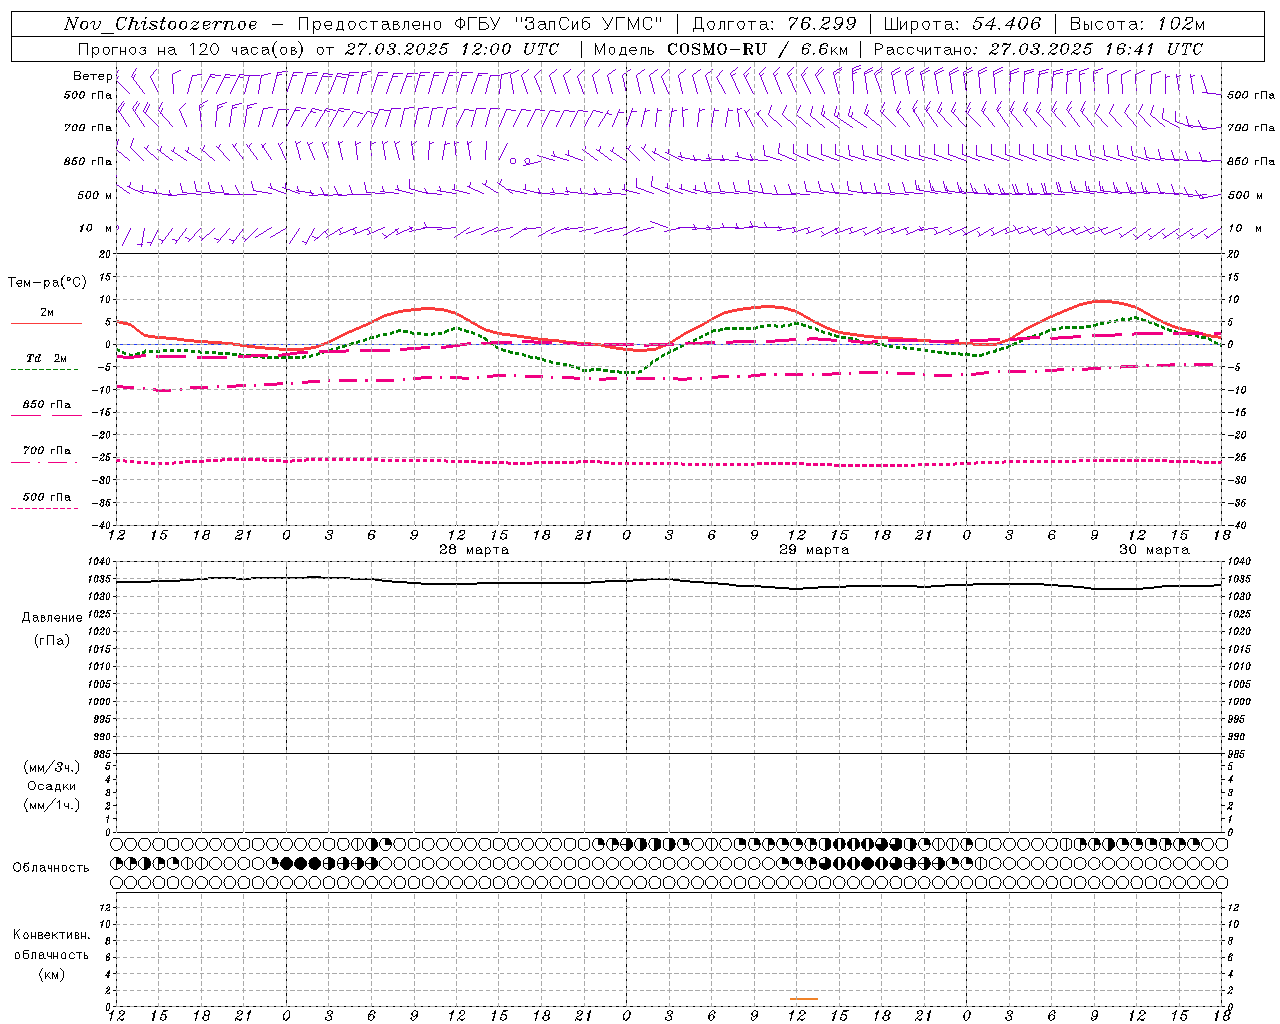Click the Облачность row label
Screen dimensions: 1280x1024
click(x=51, y=867)
